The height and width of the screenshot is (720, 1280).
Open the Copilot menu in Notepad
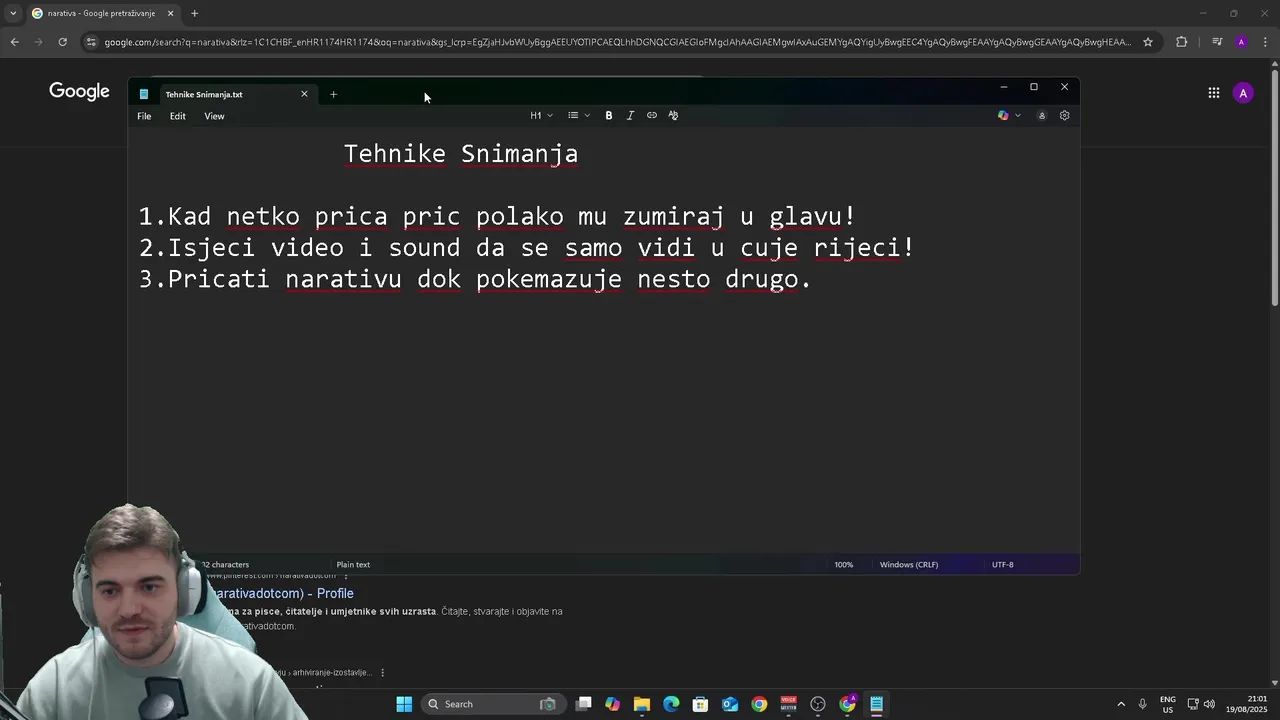tap(1009, 115)
